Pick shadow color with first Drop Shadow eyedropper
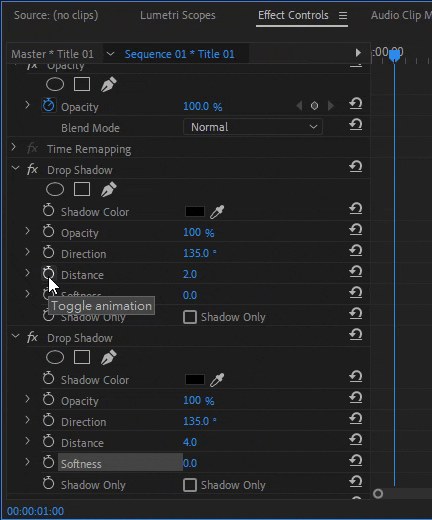The height and width of the screenshot is (520, 432). click(x=217, y=212)
